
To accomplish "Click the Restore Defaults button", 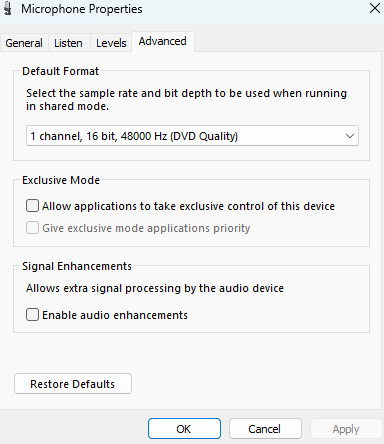I will pos(73,384).
